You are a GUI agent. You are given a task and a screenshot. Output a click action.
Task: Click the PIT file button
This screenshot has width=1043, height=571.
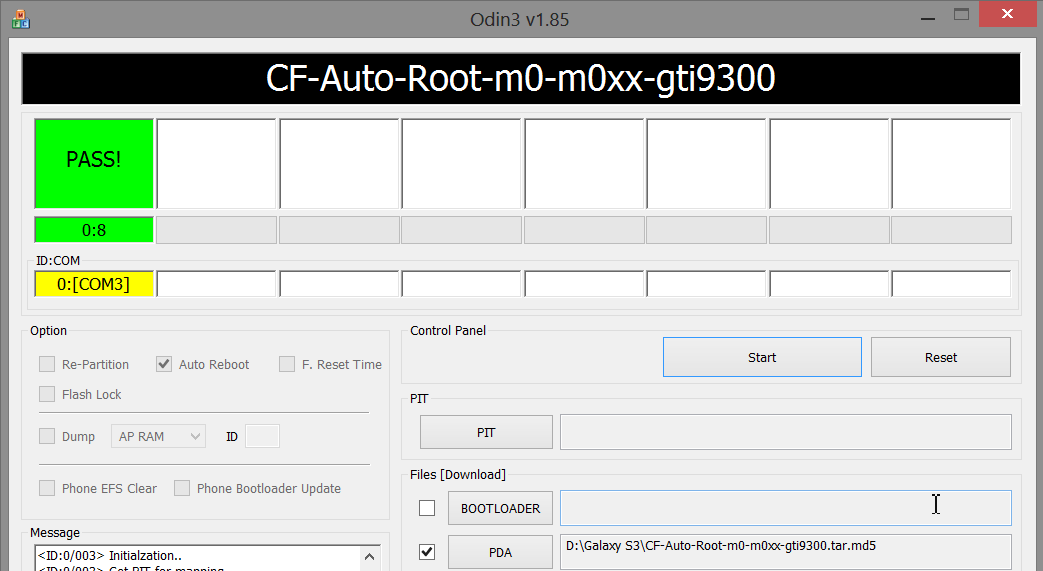[486, 433]
